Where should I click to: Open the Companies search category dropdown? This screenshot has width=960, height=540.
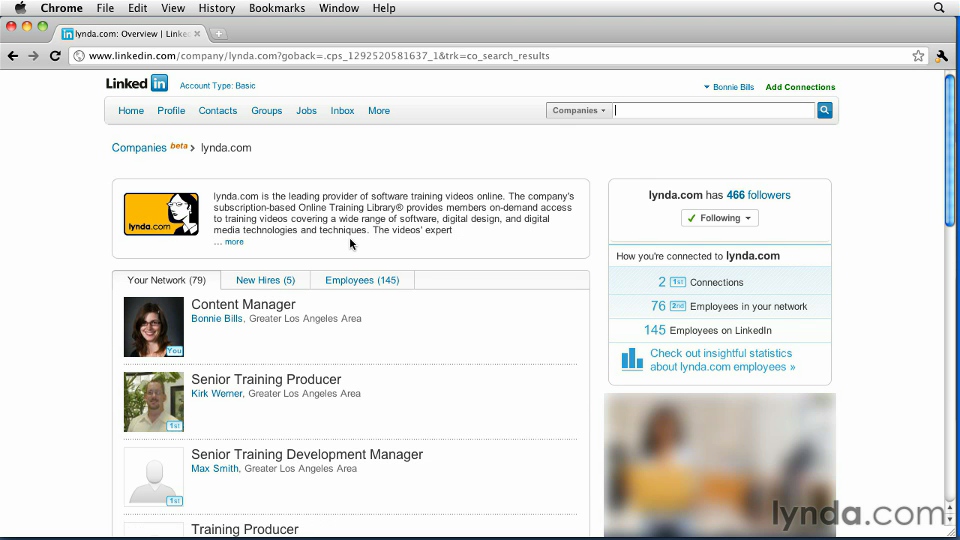579,110
